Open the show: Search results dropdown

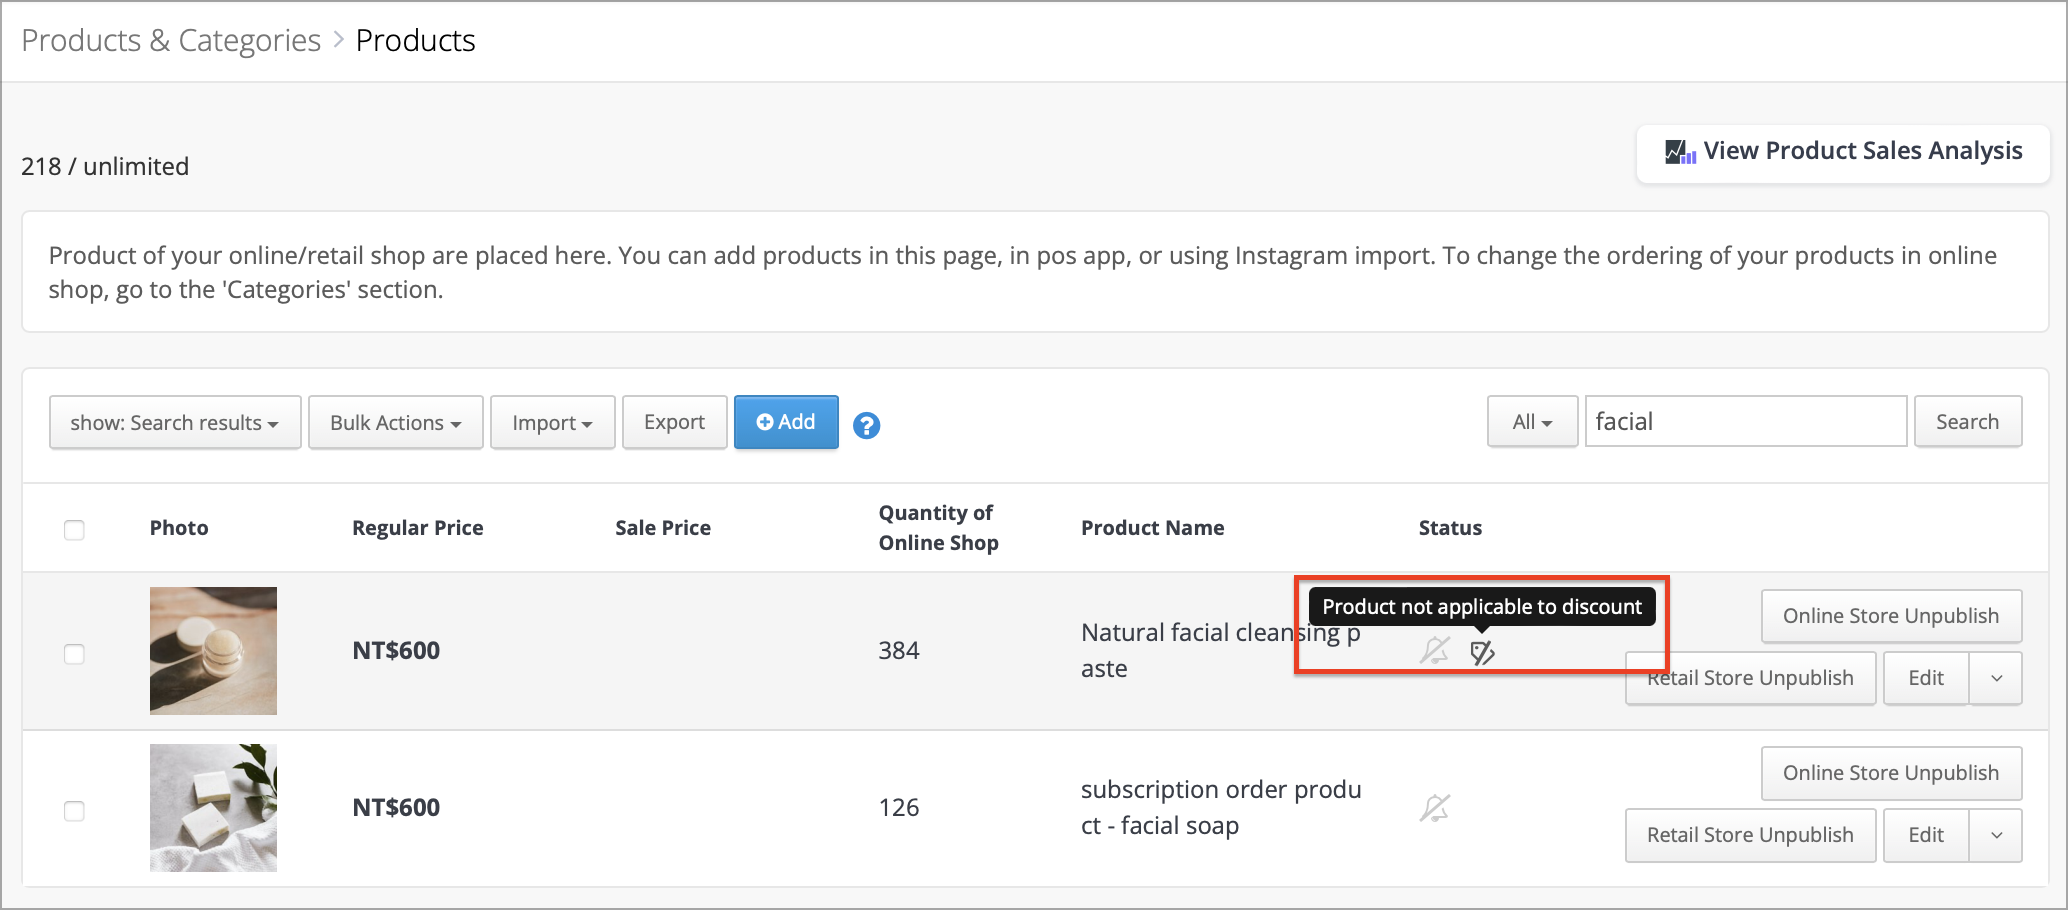tap(175, 422)
